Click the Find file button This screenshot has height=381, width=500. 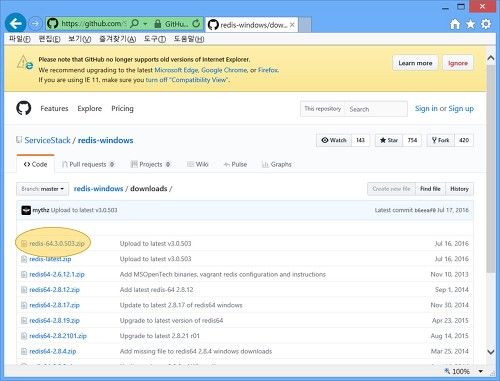[430, 189]
